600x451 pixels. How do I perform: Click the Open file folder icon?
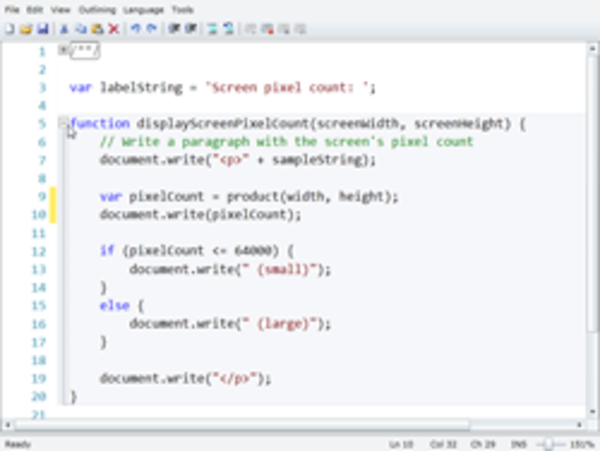pos(25,29)
